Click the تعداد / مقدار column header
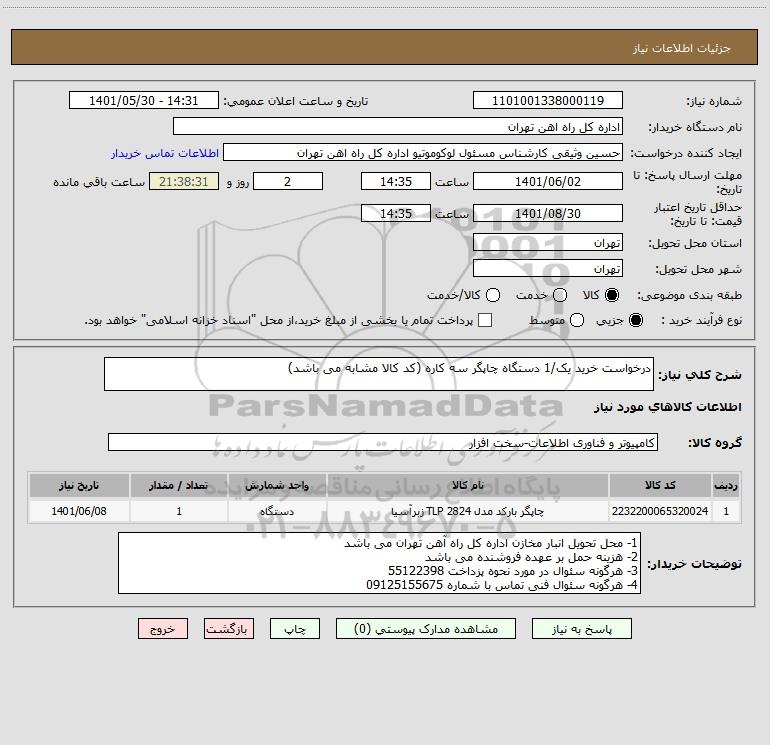The height and width of the screenshot is (745, 770). point(179,485)
